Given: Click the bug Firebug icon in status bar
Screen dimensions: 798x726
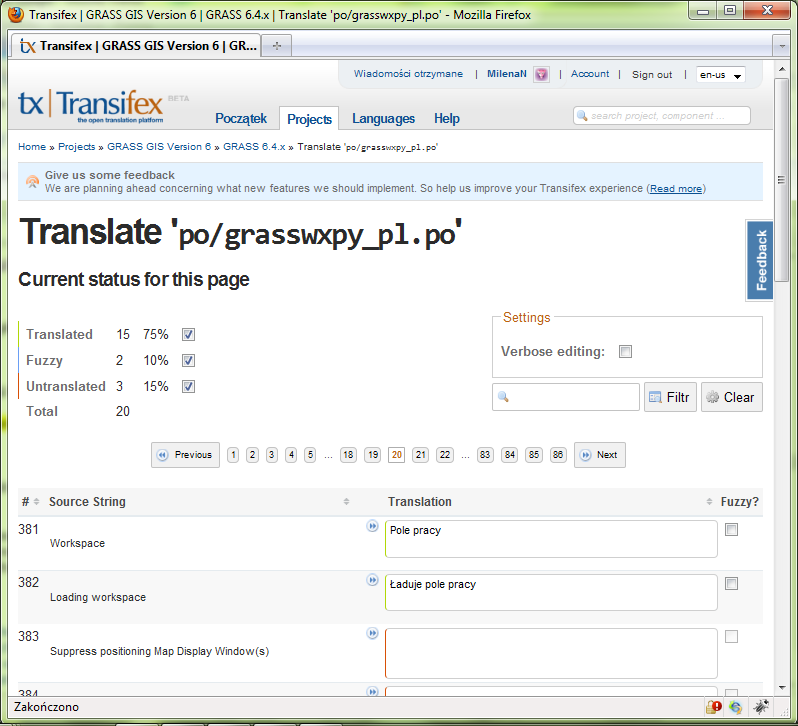Looking at the screenshot, I should pos(761,706).
